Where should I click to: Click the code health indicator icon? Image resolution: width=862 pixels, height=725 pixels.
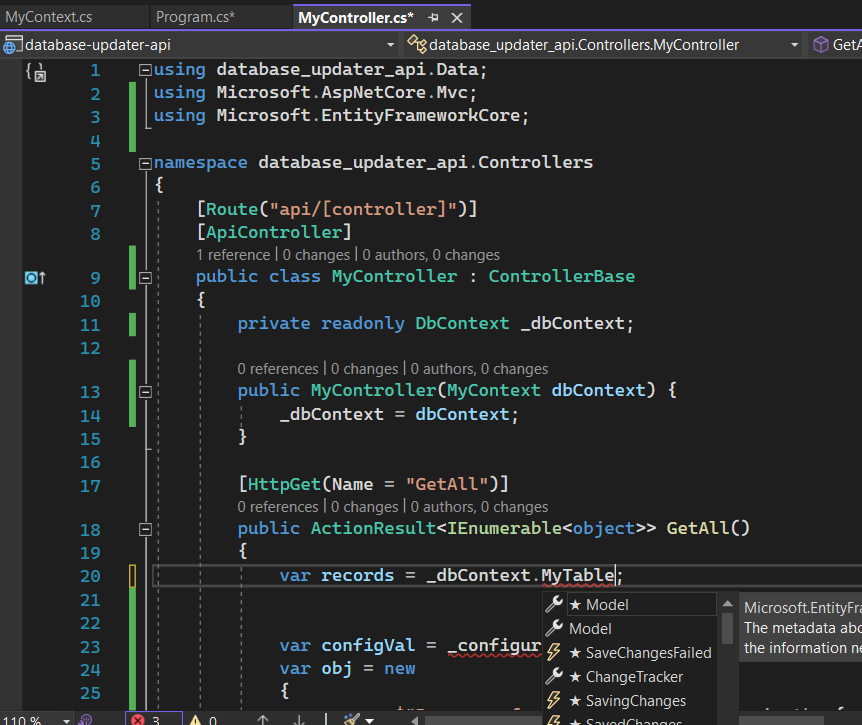point(85,720)
